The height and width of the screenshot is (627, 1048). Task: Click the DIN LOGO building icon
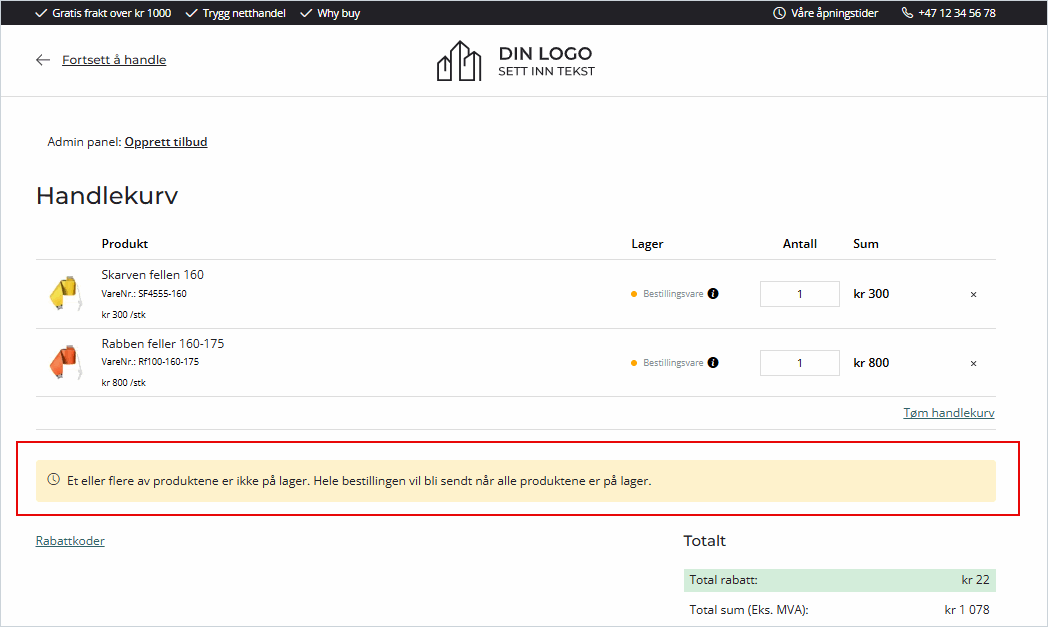click(x=460, y=61)
